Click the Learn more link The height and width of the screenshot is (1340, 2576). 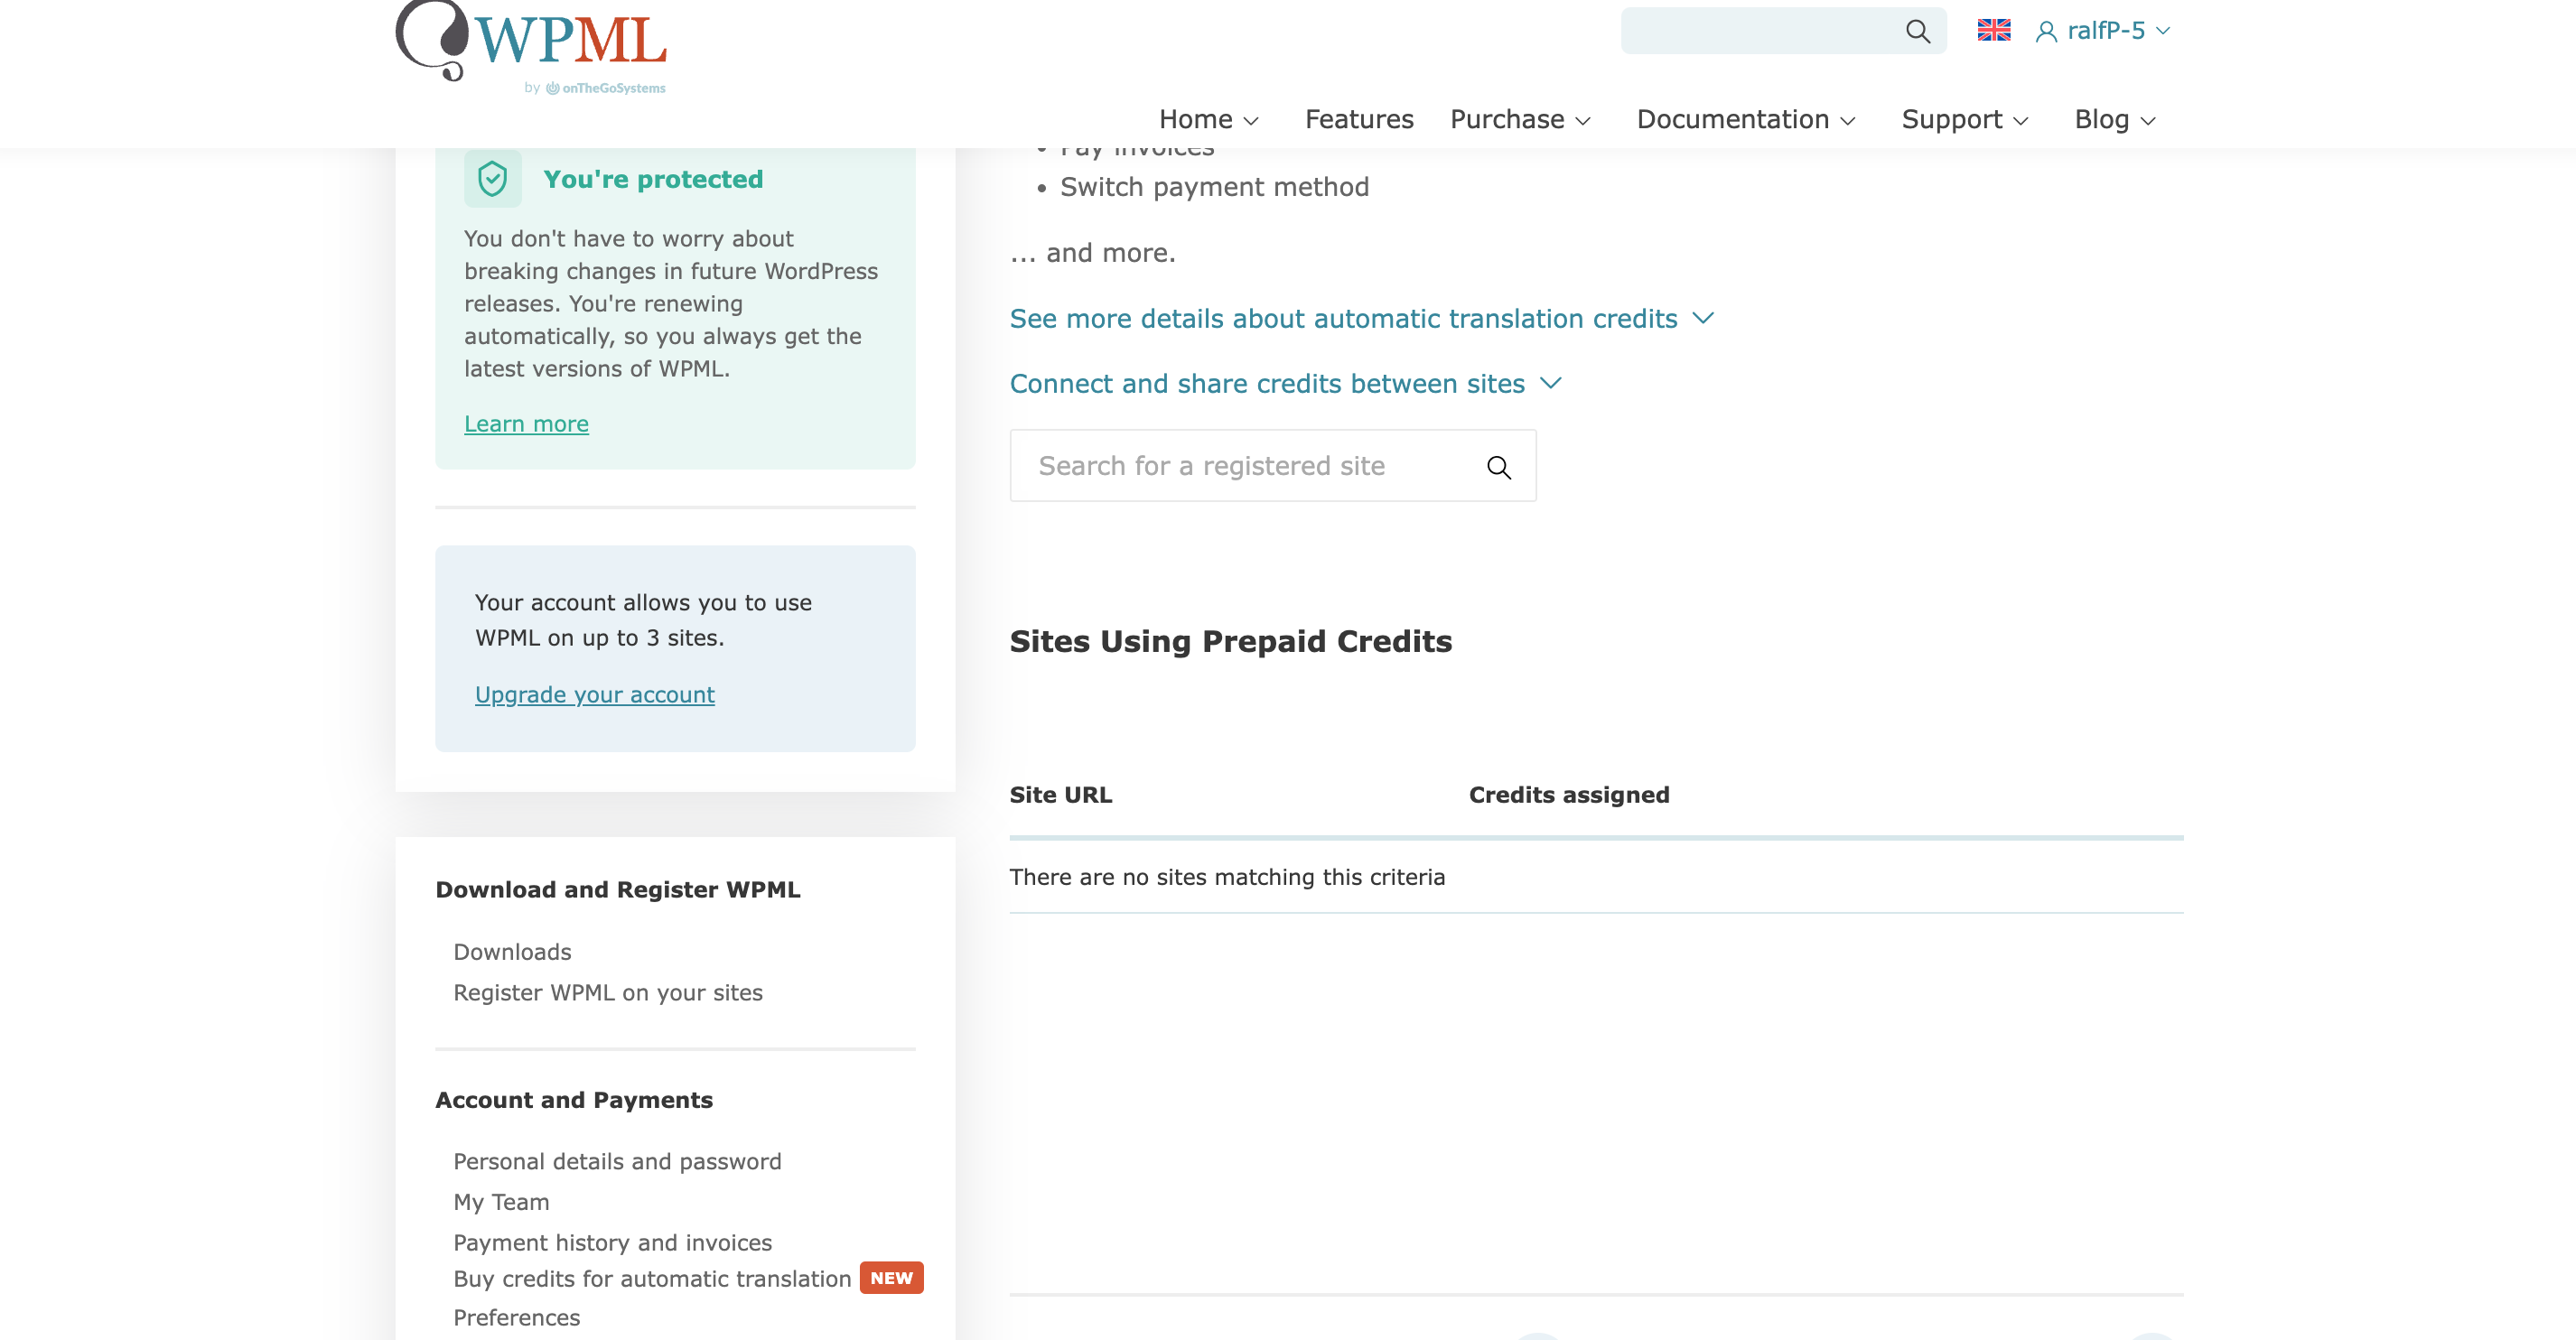526,424
